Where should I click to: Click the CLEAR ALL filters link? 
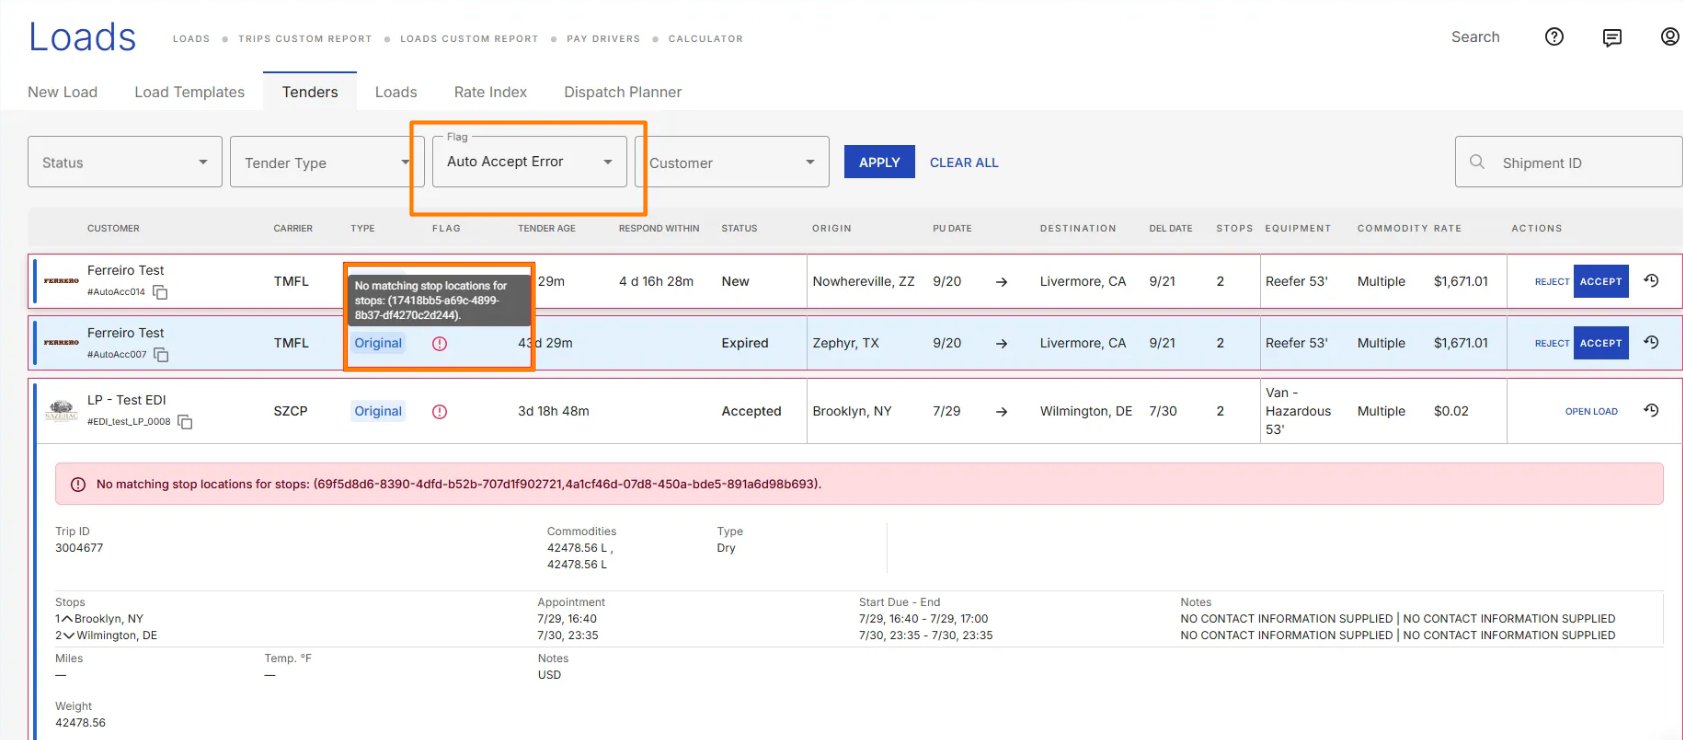click(964, 162)
